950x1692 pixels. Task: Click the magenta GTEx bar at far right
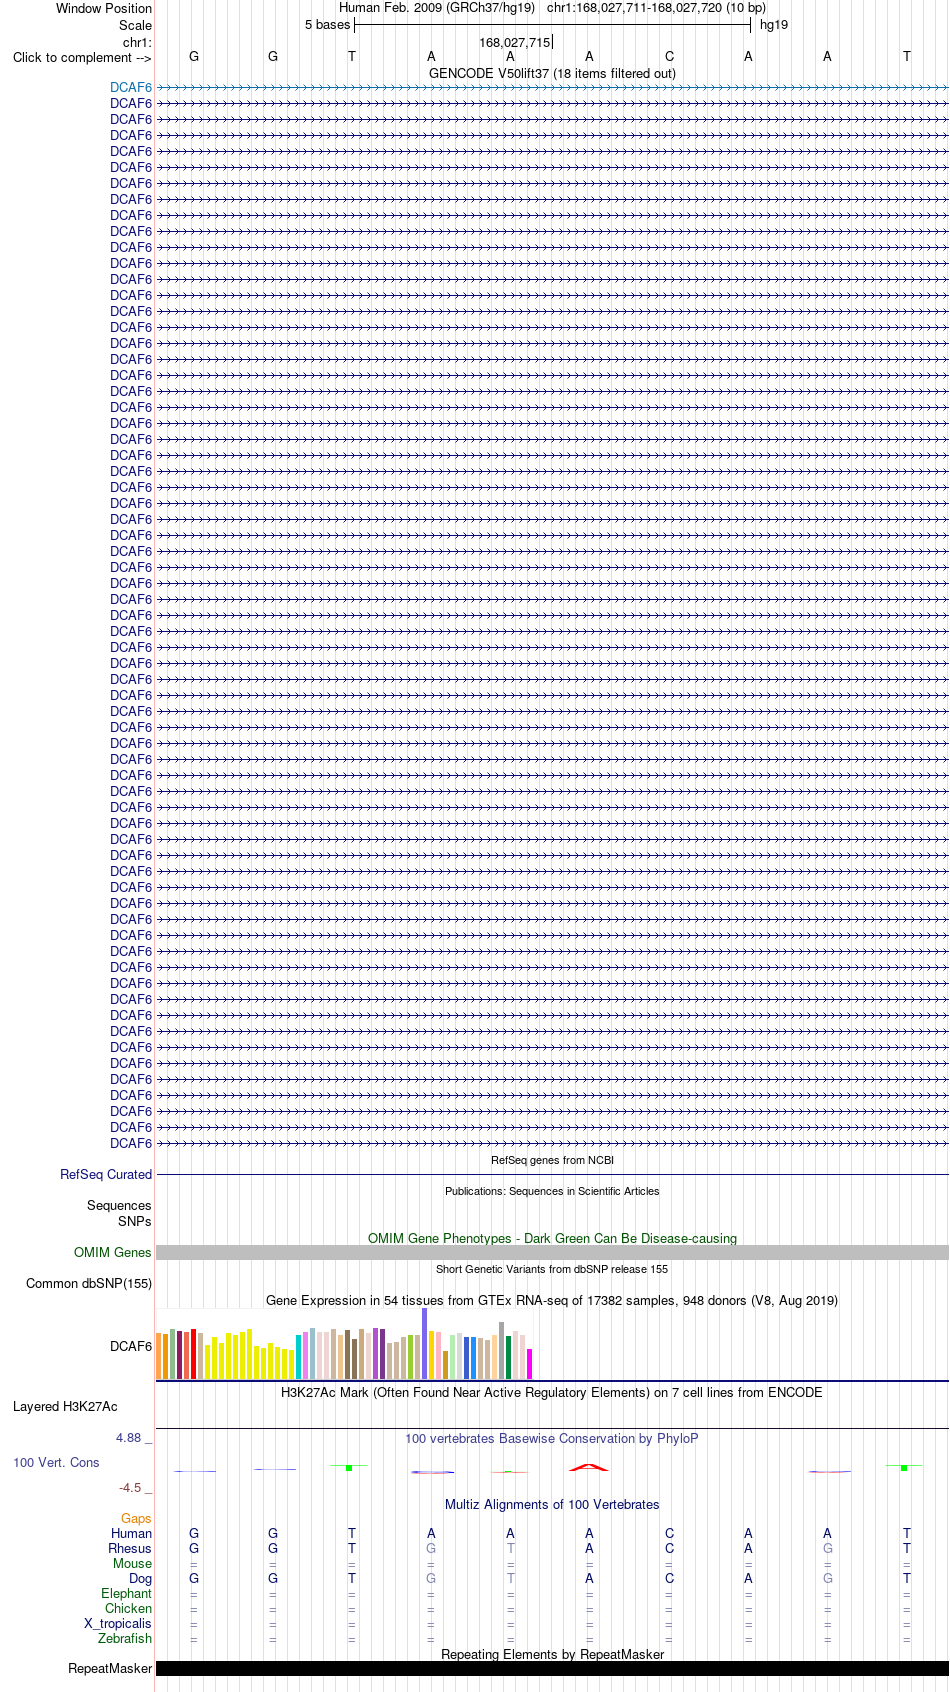[x=529, y=1364]
